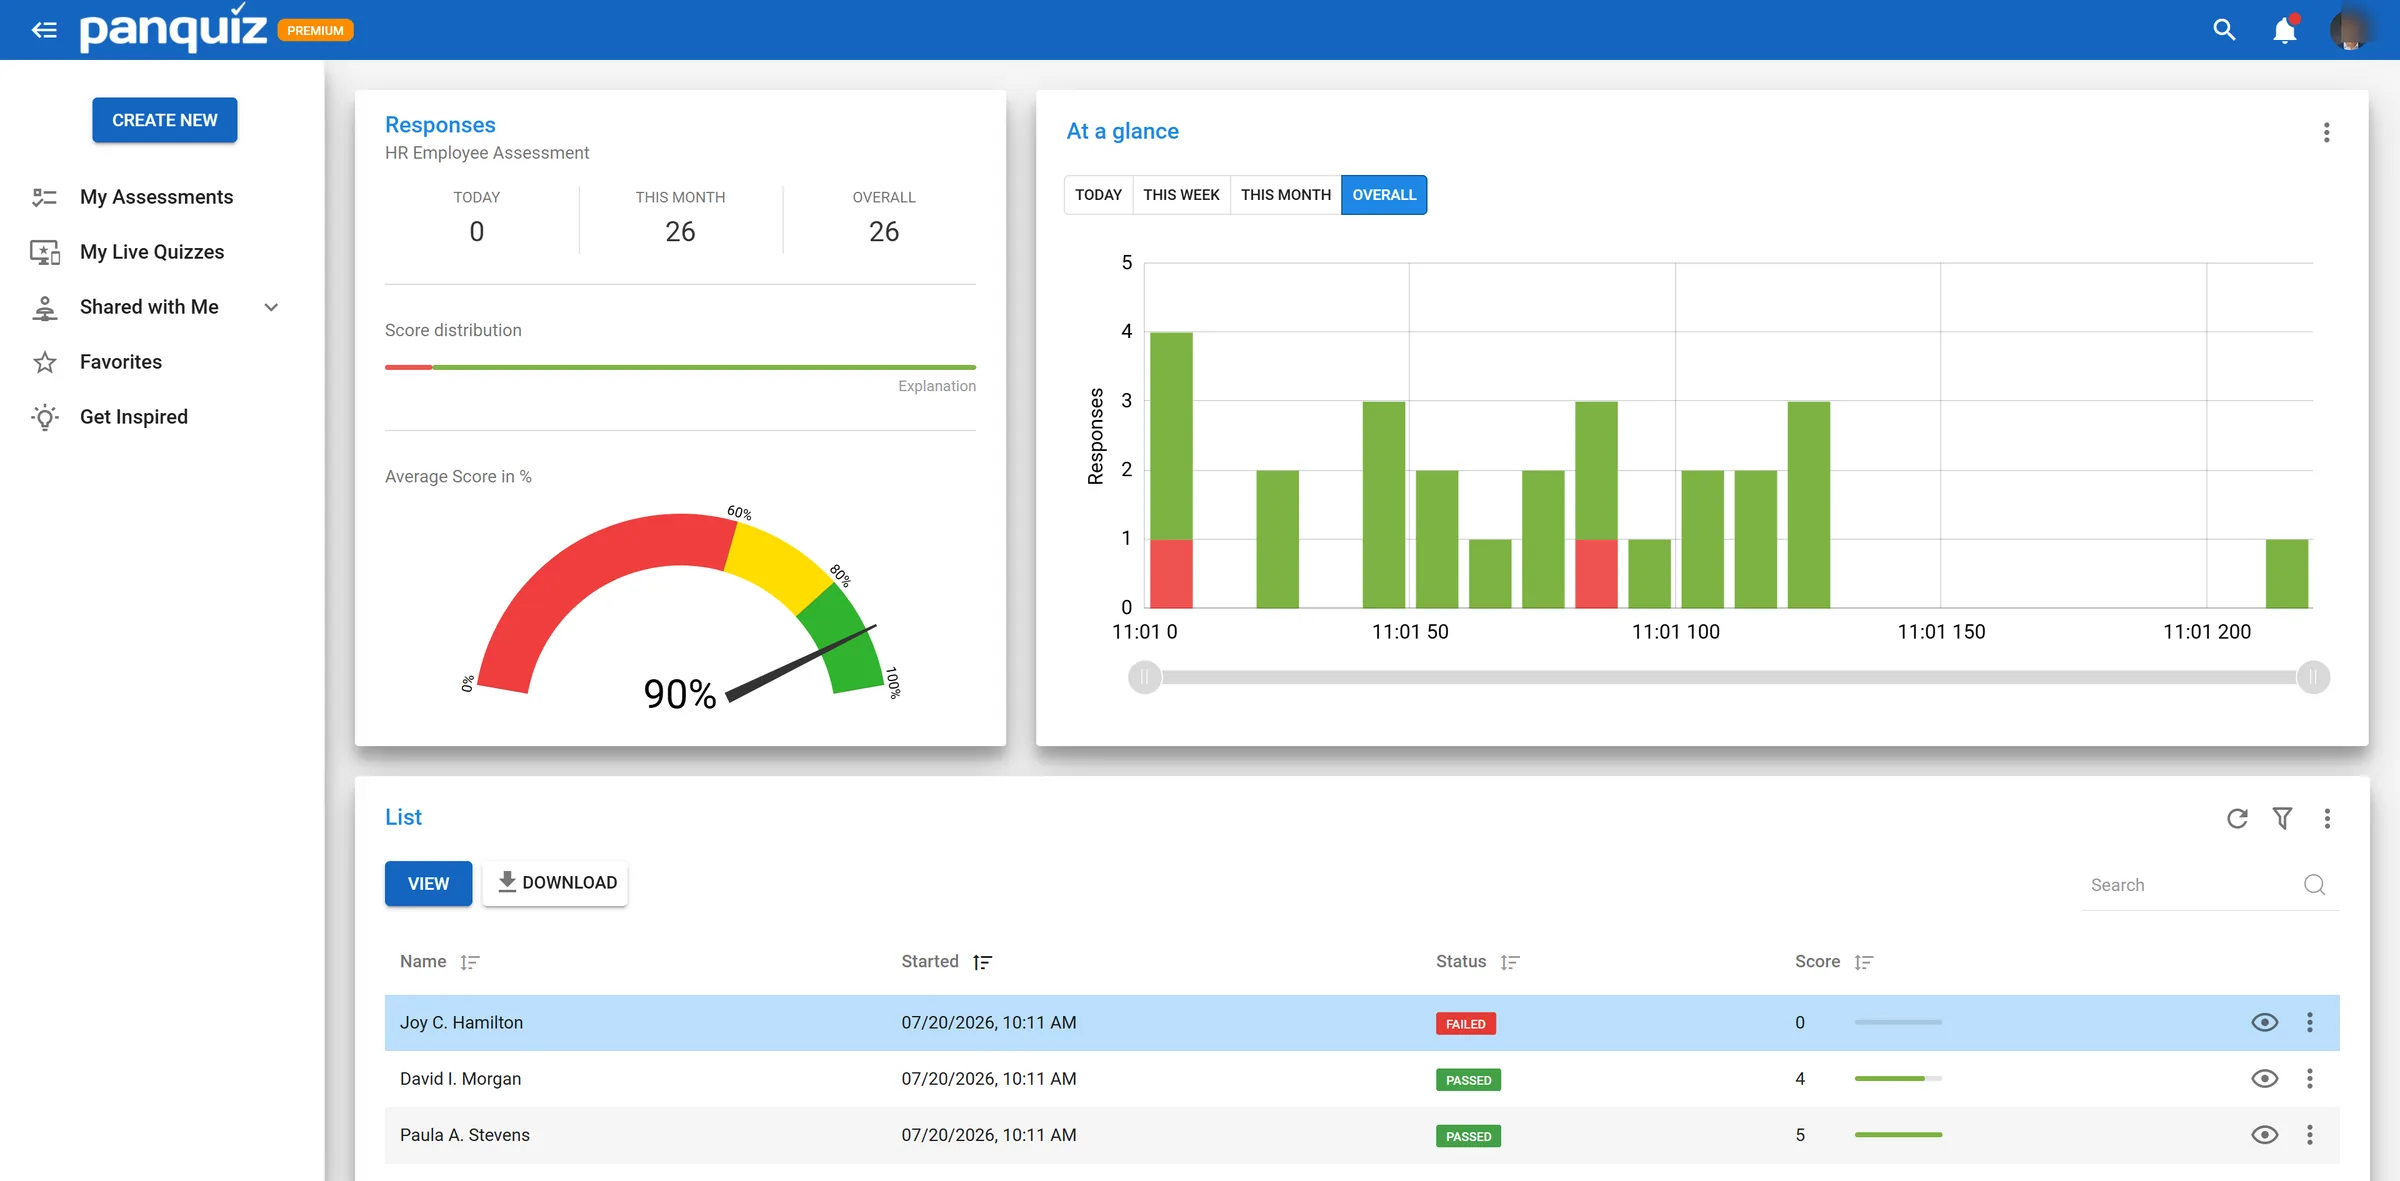Open My Live Quizzes

point(152,252)
